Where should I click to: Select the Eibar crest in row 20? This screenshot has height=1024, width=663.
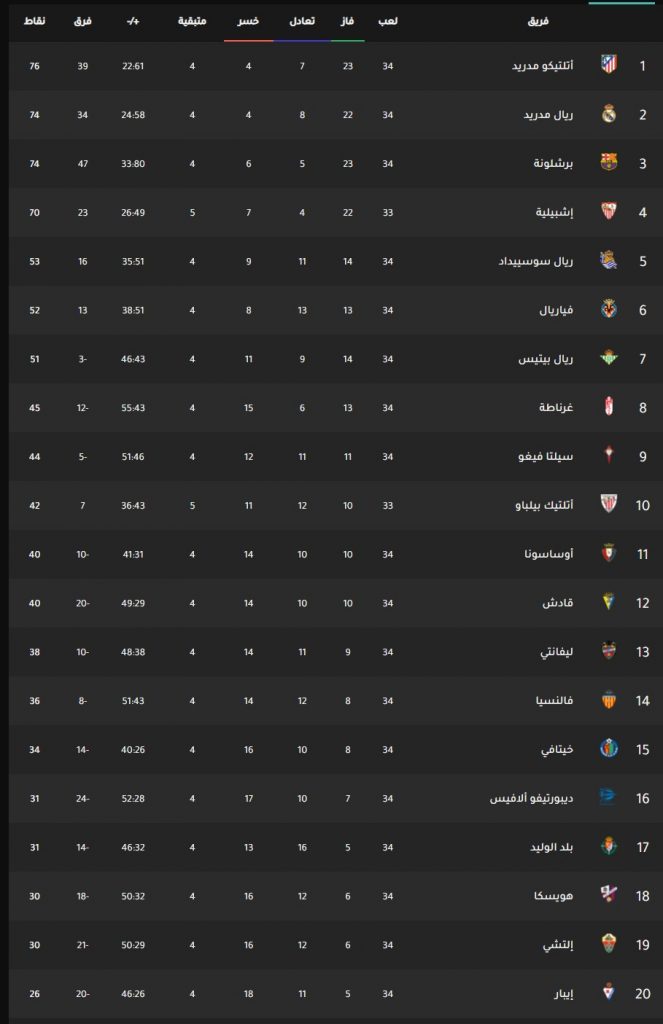coord(609,992)
